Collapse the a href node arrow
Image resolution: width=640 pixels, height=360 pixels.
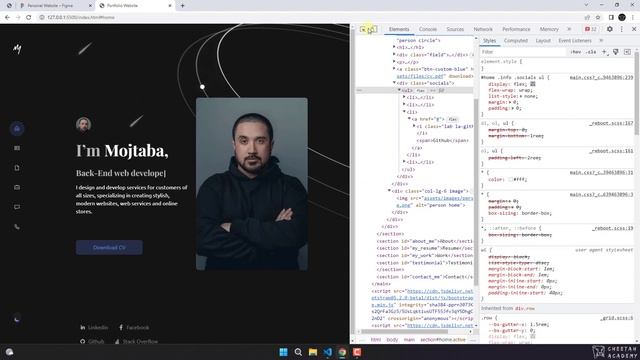[409, 119]
